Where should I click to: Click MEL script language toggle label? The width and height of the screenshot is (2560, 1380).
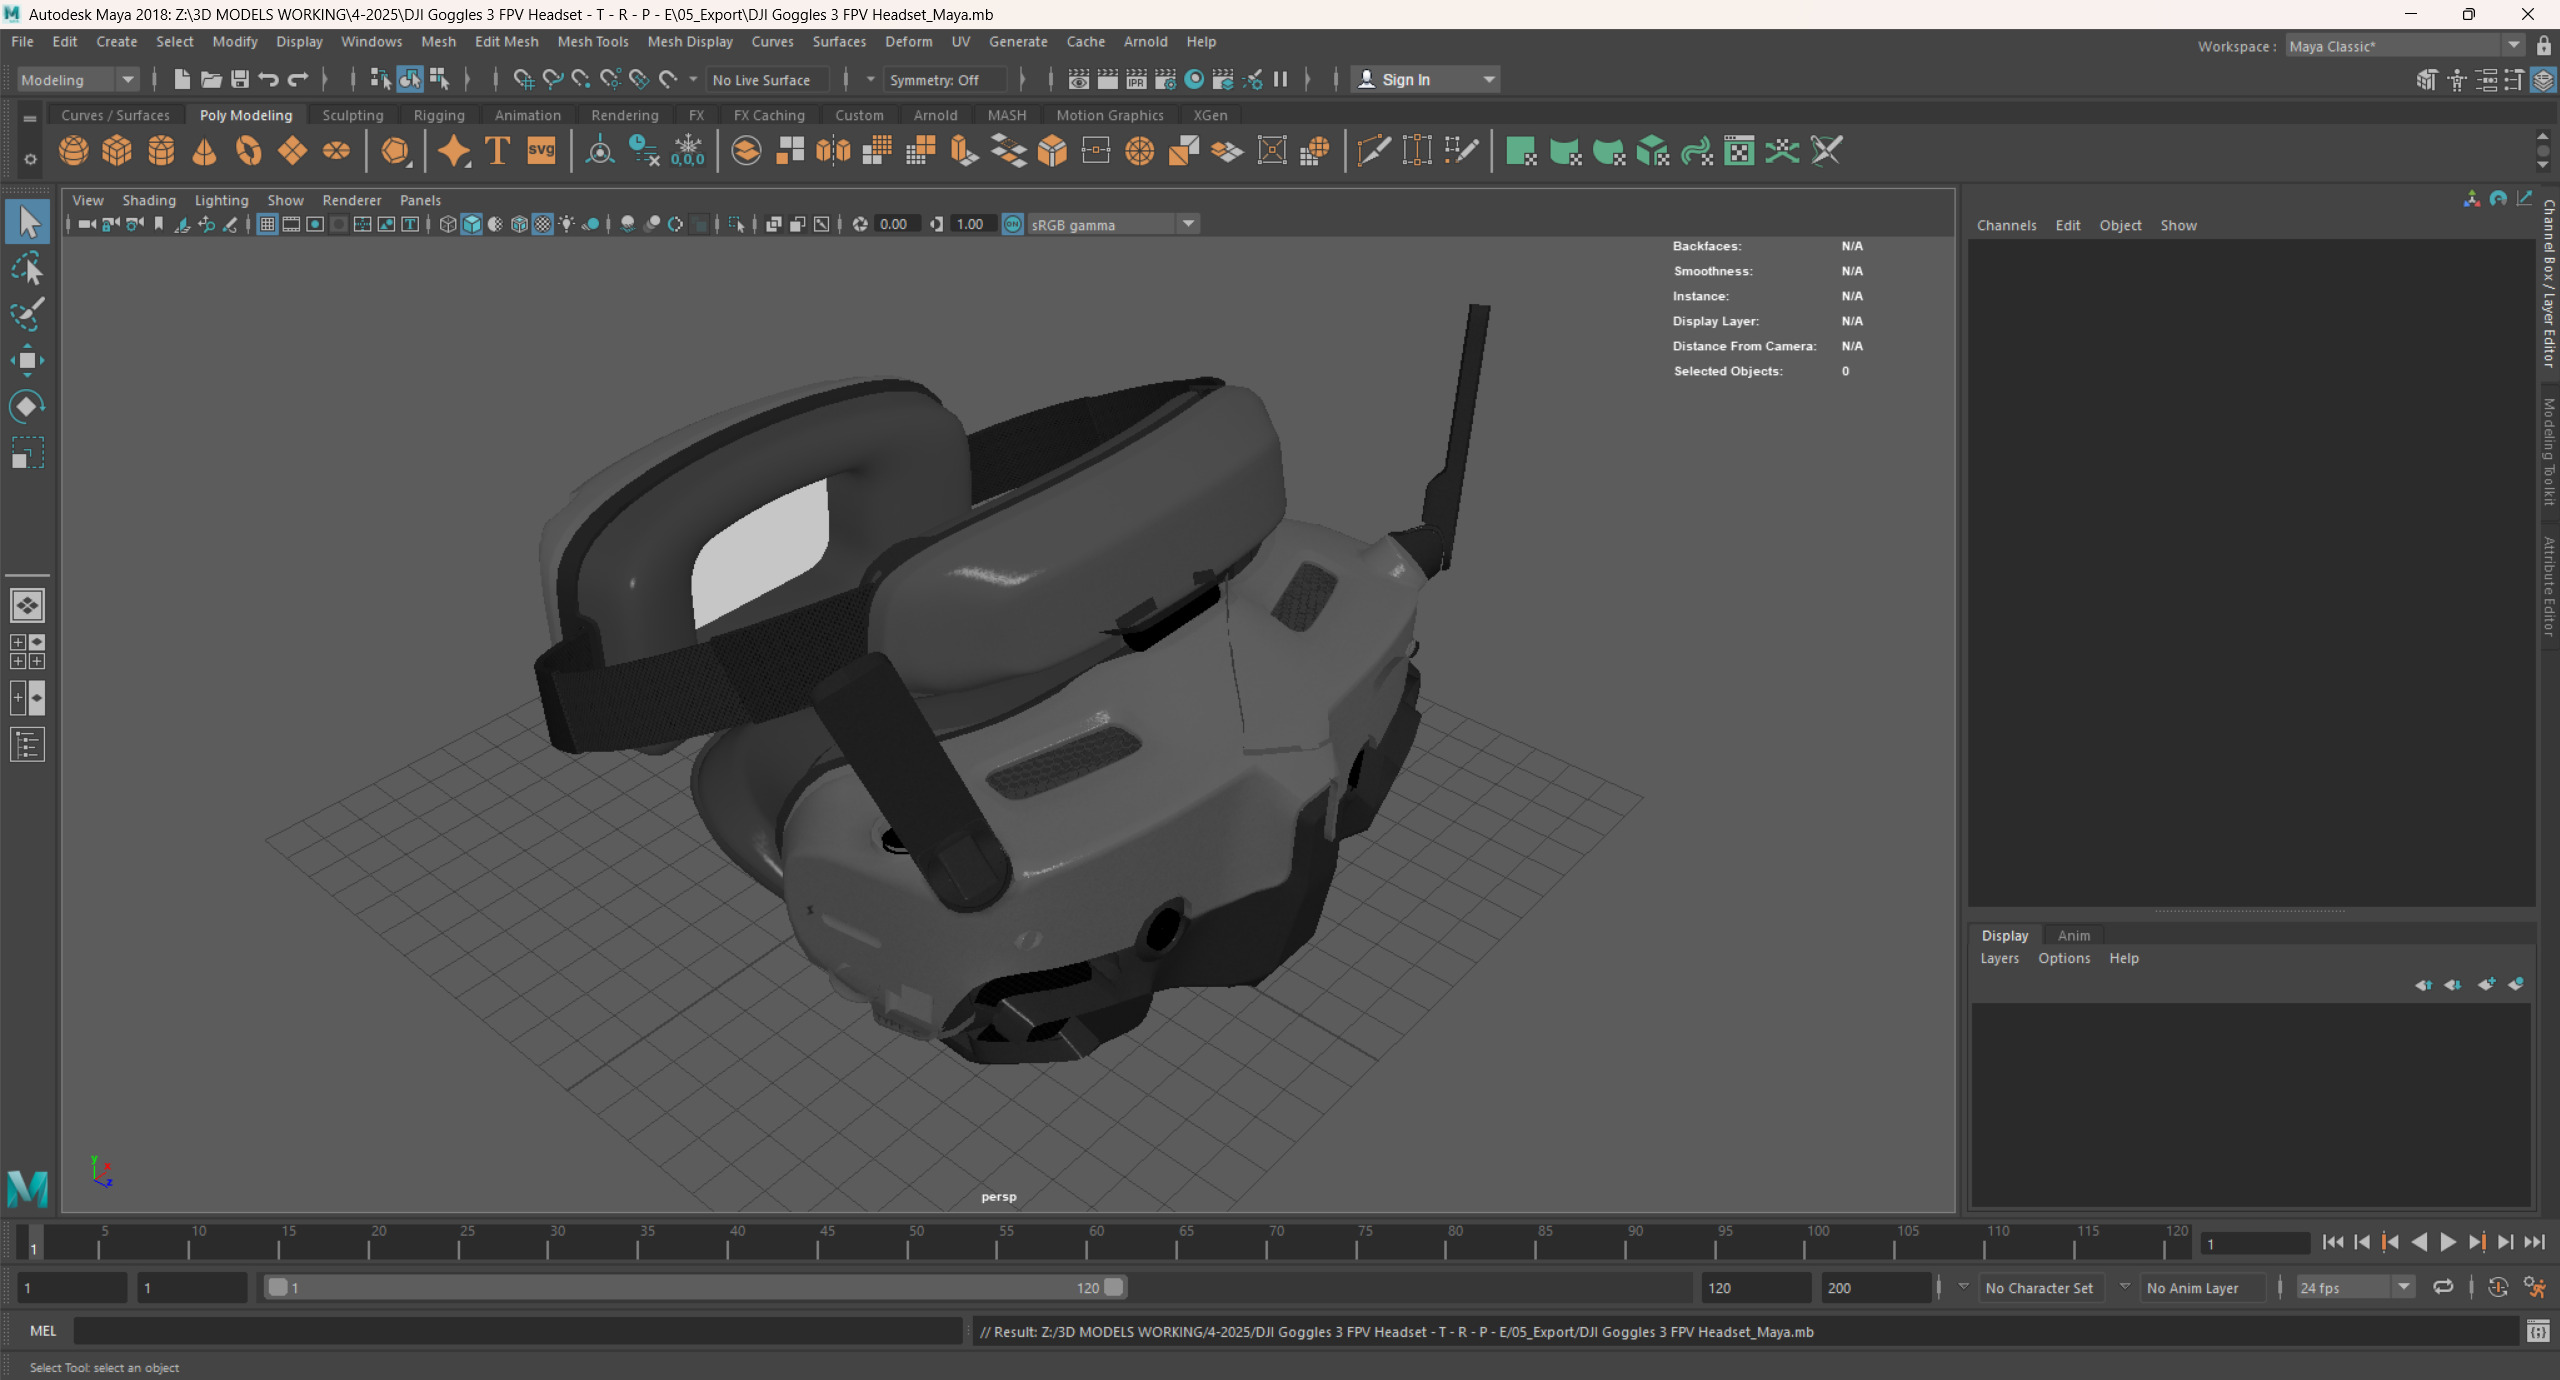pyautogui.click(x=43, y=1331)
